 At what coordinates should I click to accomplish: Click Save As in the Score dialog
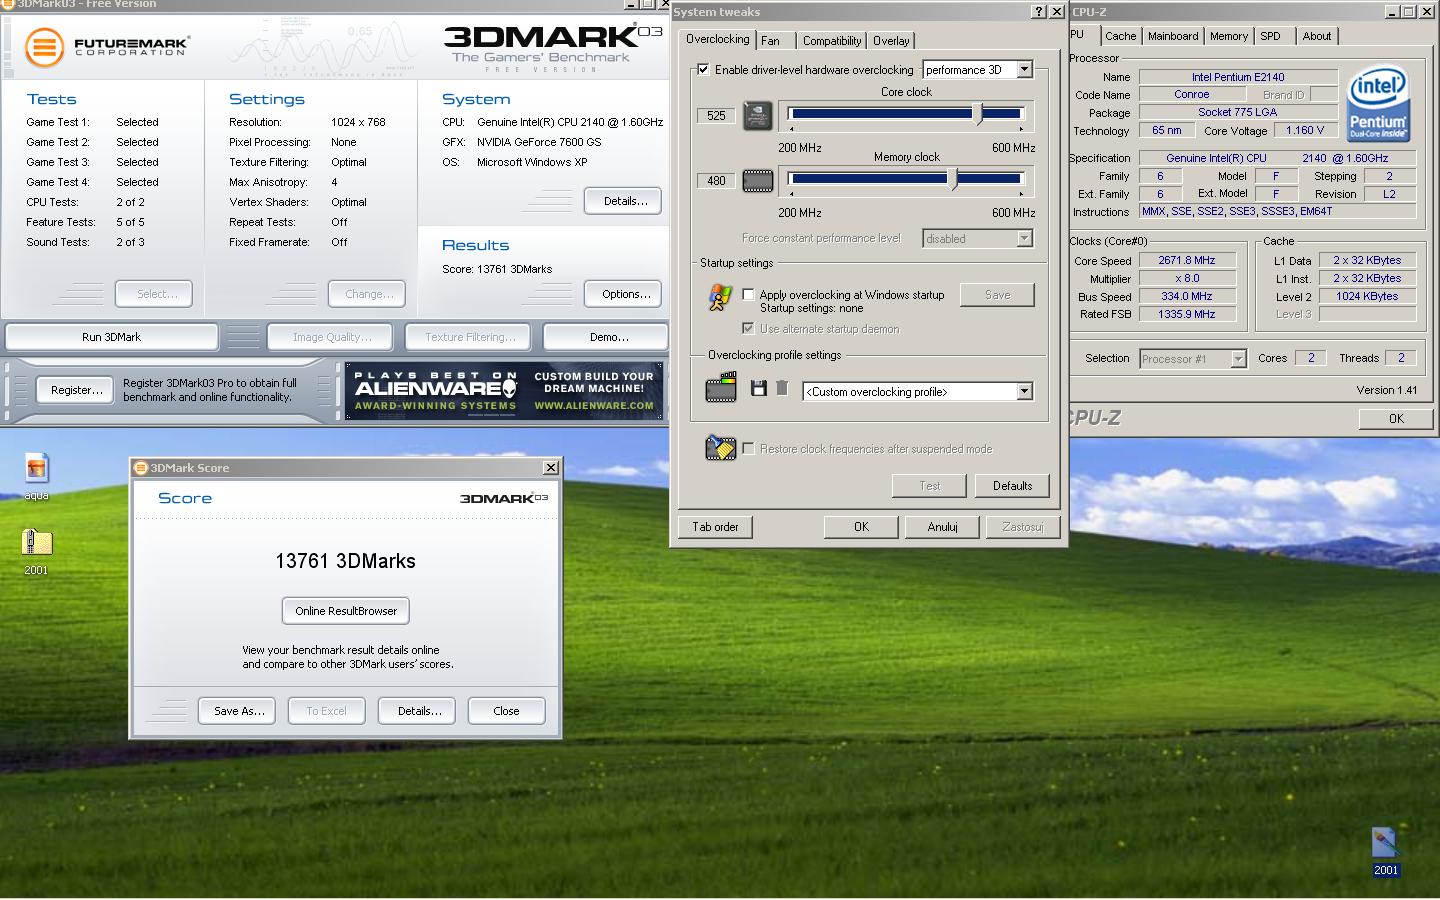click(238, 711)
